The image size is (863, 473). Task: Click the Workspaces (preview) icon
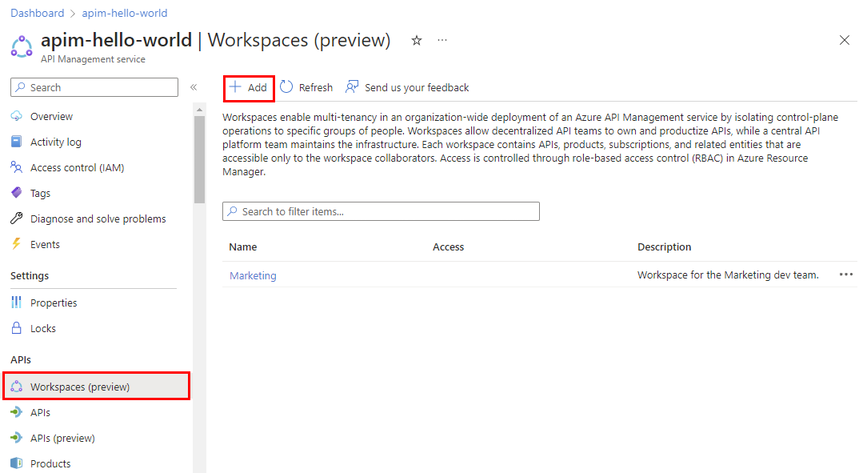coord(17,387)
